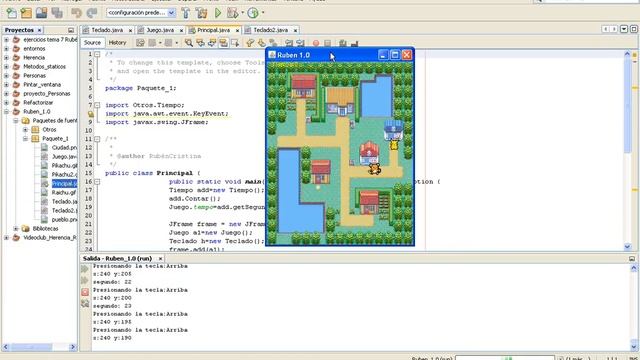This screenshot has height=360, width=640.
Task: Close the Salida Ruben_1.0 output tab
Action: point(160,259)
